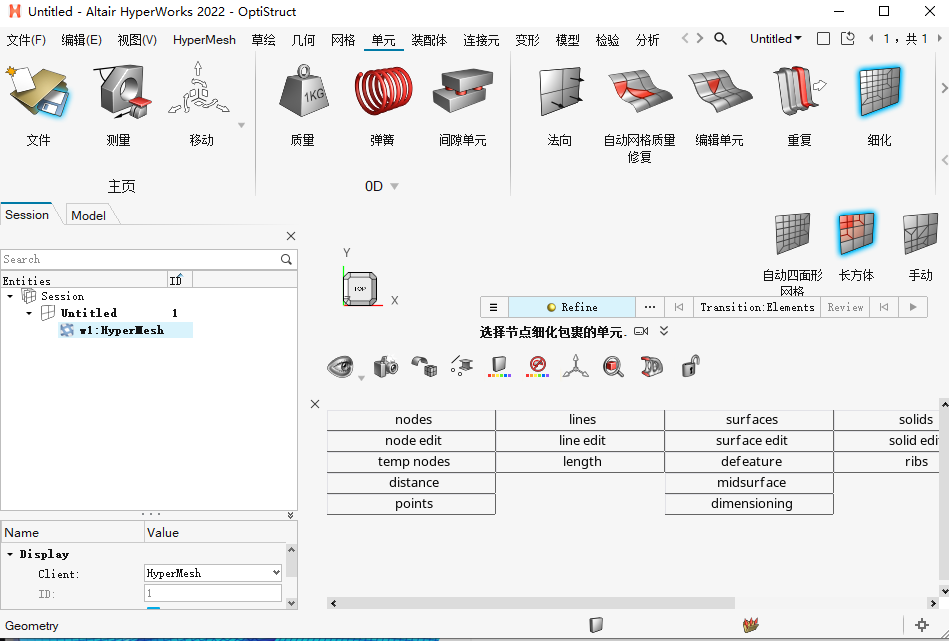Choose the 自动四面形网格 auto tetra mesh option
The image size is (949, 641).
[792, 233]
